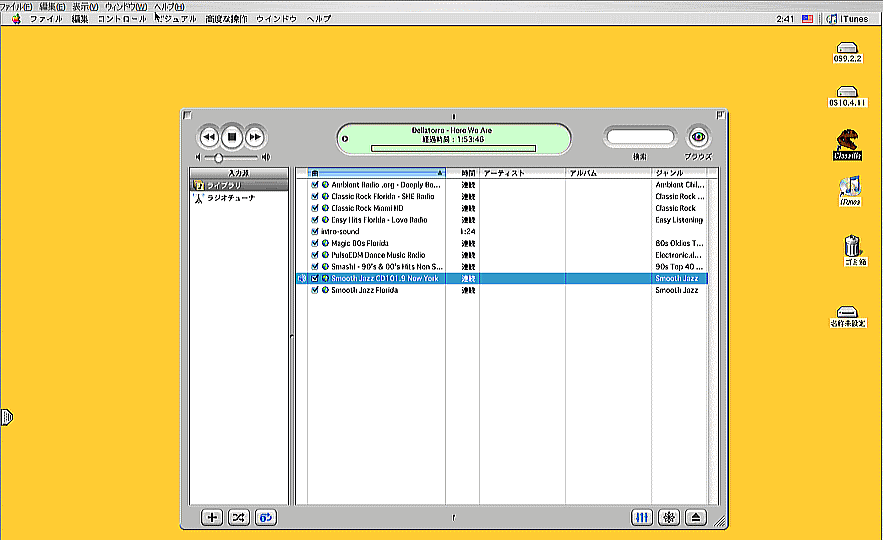
Task: Uncheck the Ambient Radio track checkbox
Action: 315,185
